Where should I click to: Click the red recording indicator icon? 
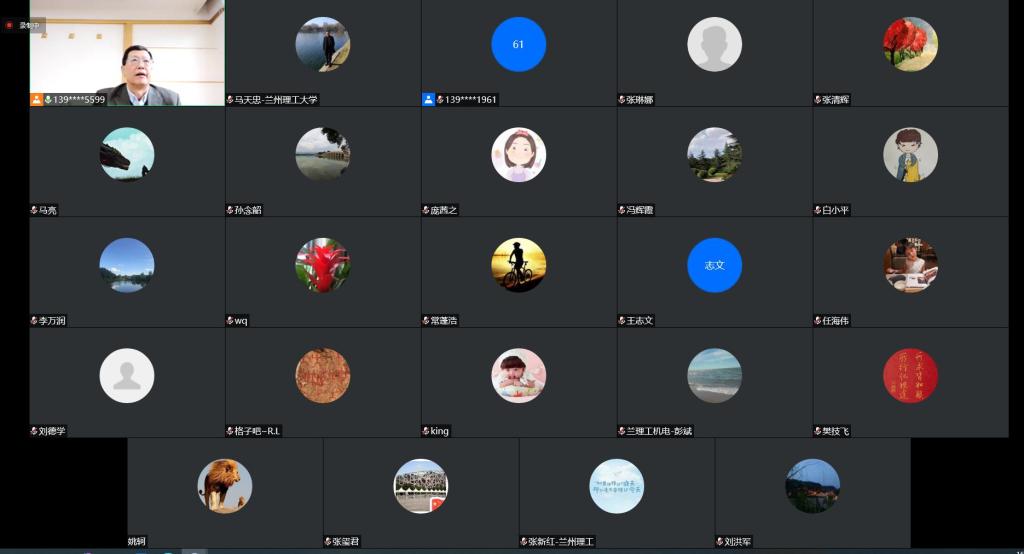pyautogui.click(x=9, y=25)
